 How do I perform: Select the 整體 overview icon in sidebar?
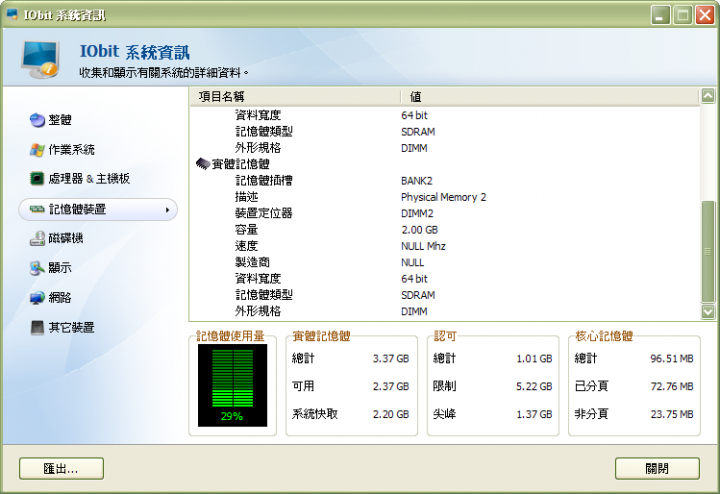pos(37,120)
